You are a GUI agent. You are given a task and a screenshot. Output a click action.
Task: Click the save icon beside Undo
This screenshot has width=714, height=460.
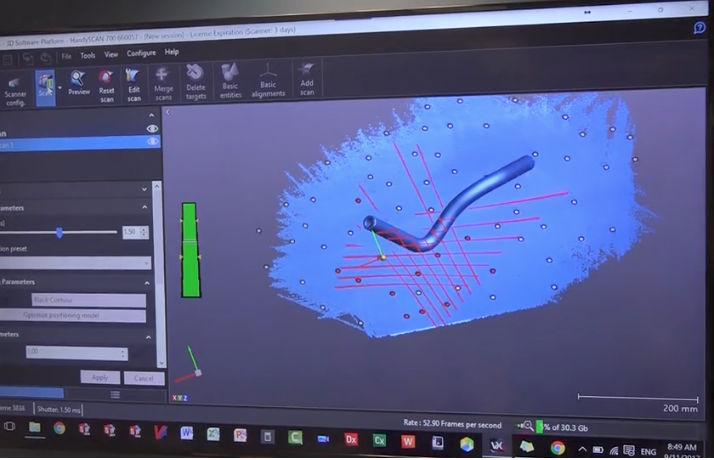[x=8, y=60]
